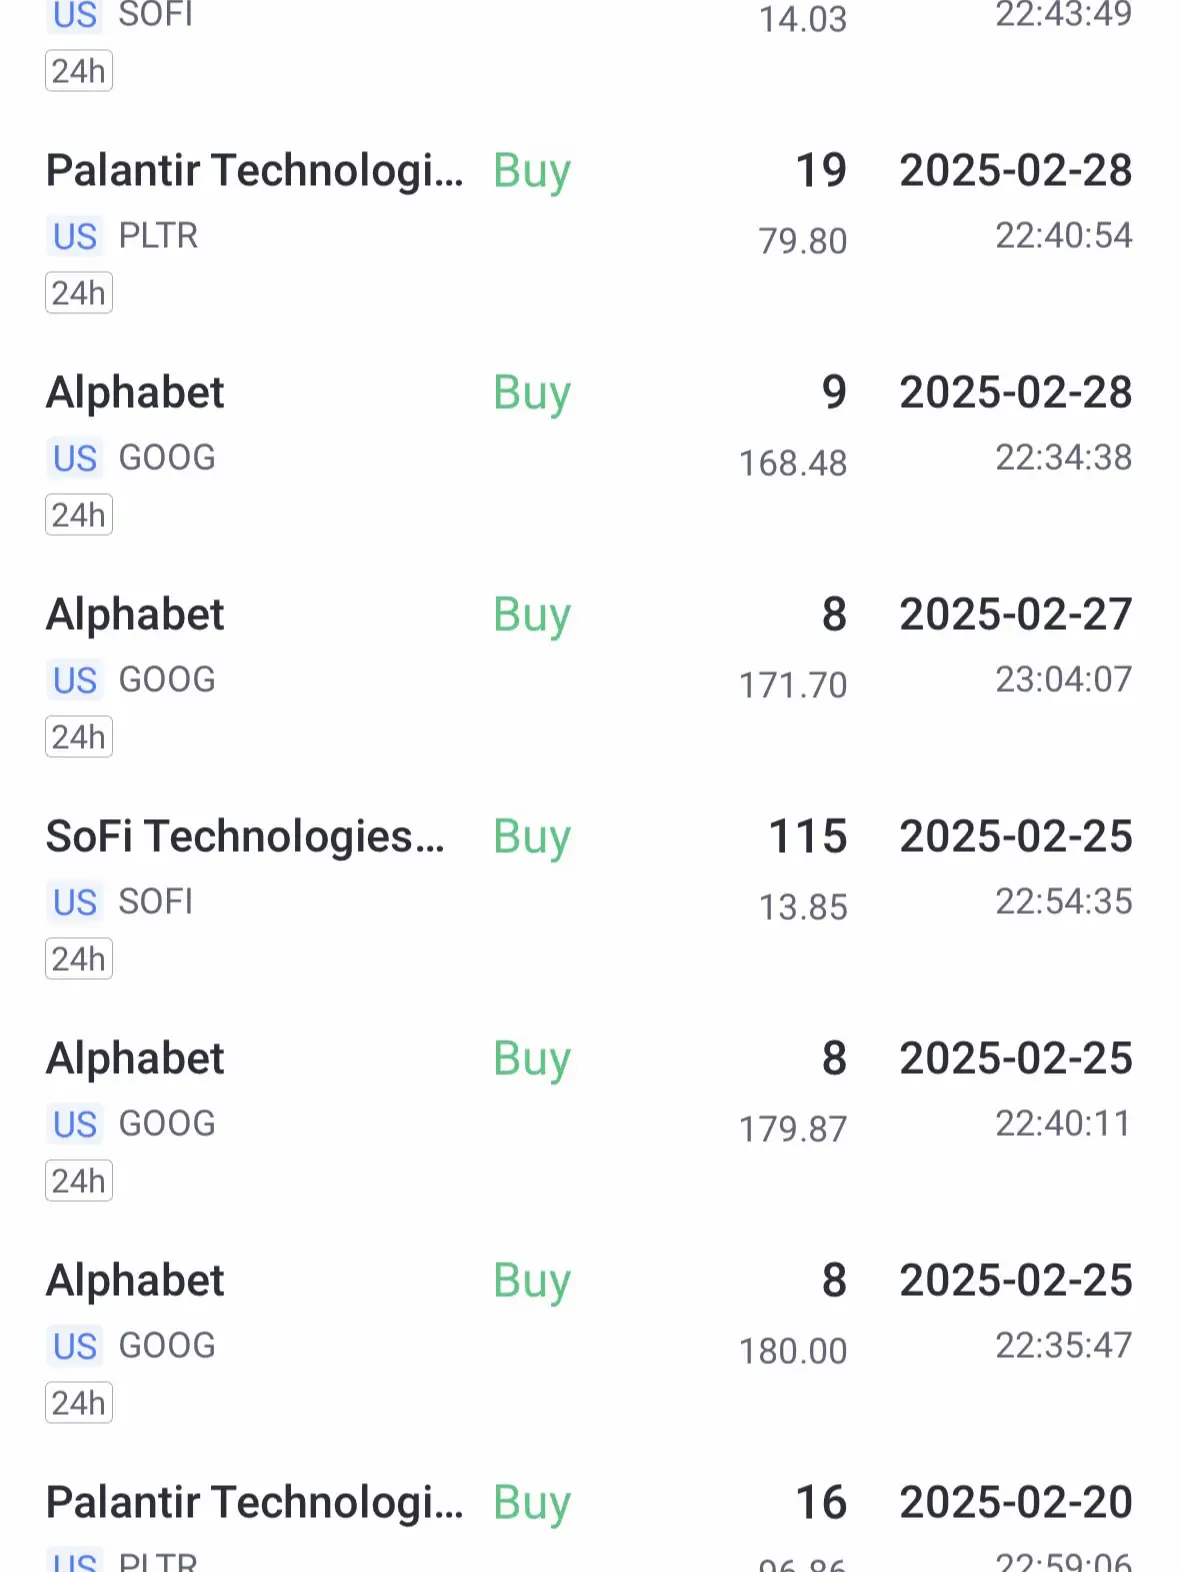Click the 24h badge under the 79.80 Palantir order

pos(79,294)
